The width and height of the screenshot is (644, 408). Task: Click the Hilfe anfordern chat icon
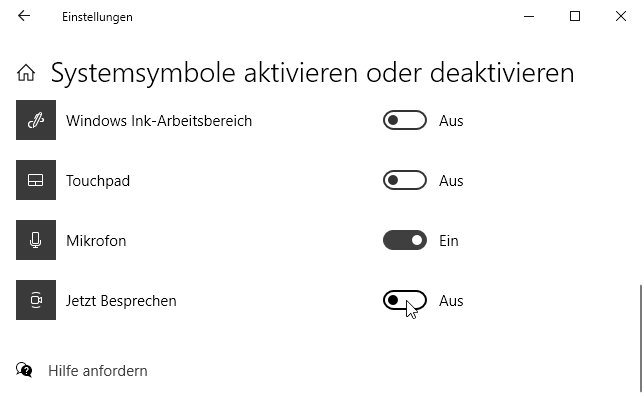click(24, 370)
